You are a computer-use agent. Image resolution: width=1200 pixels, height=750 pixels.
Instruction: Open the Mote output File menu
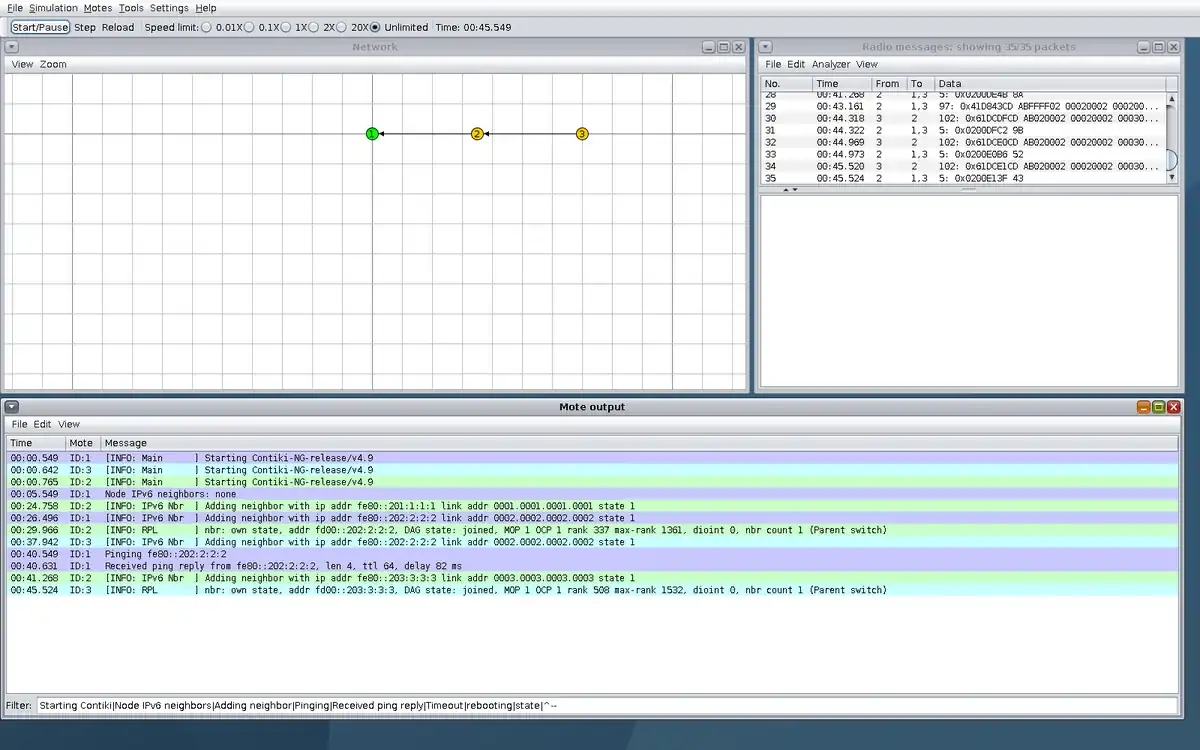pyautogui.click(x=20, y=424)
